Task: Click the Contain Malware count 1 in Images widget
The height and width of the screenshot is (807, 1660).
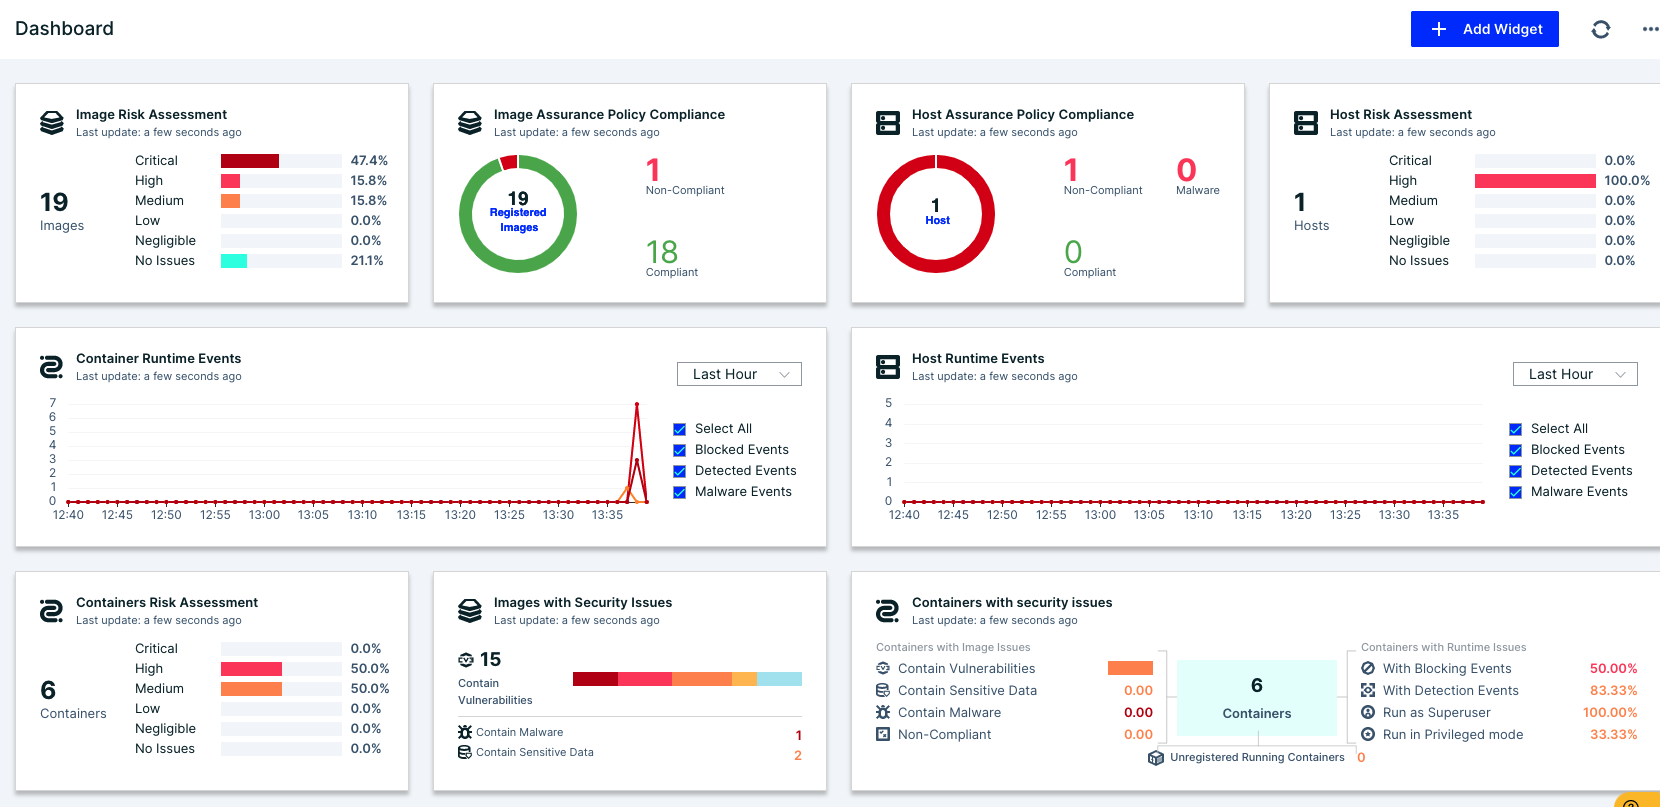Action: (798, 735)
